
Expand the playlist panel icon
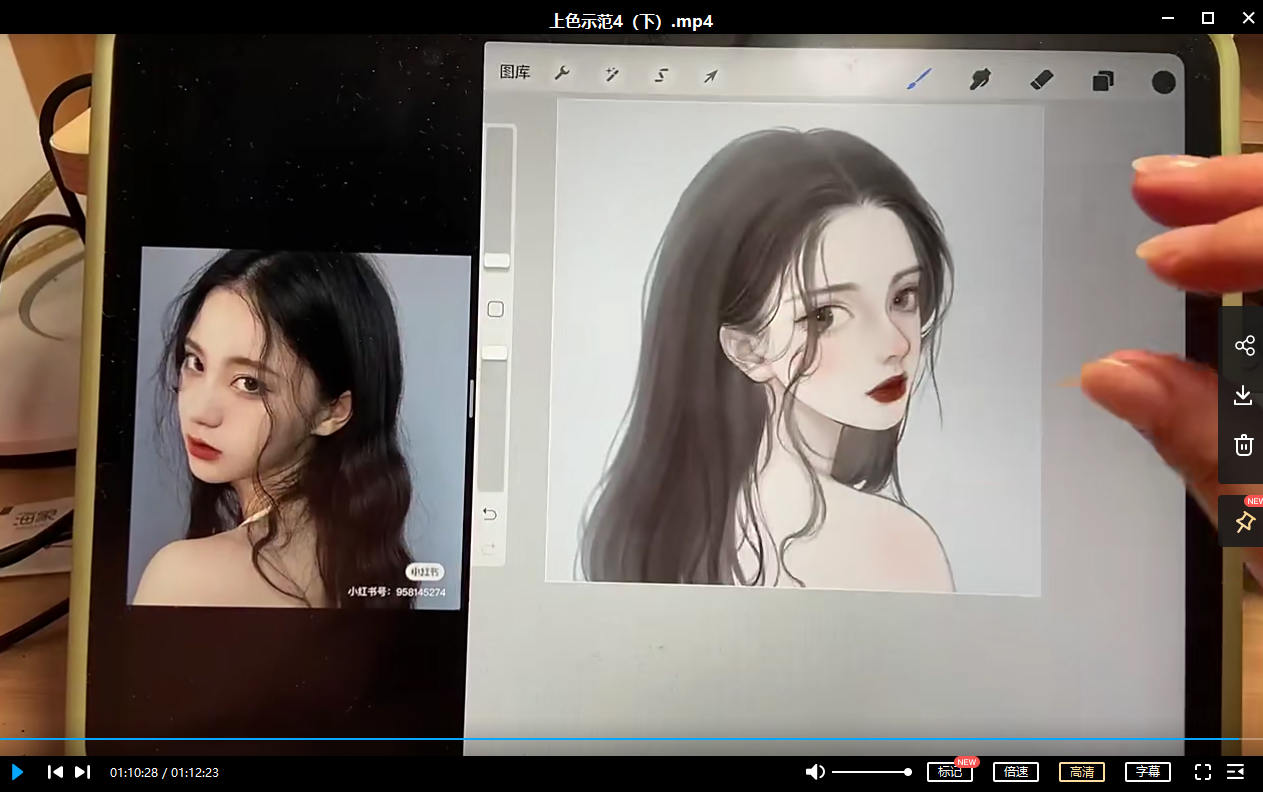point(1236,772)
